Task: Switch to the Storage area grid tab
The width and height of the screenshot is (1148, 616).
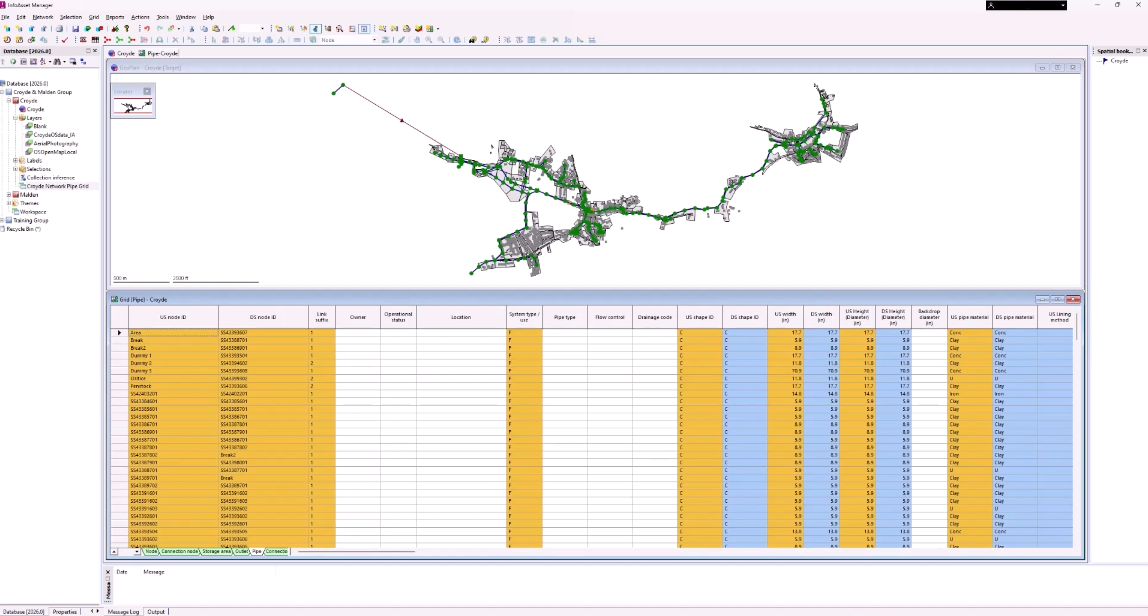Action: coord(216,551)
